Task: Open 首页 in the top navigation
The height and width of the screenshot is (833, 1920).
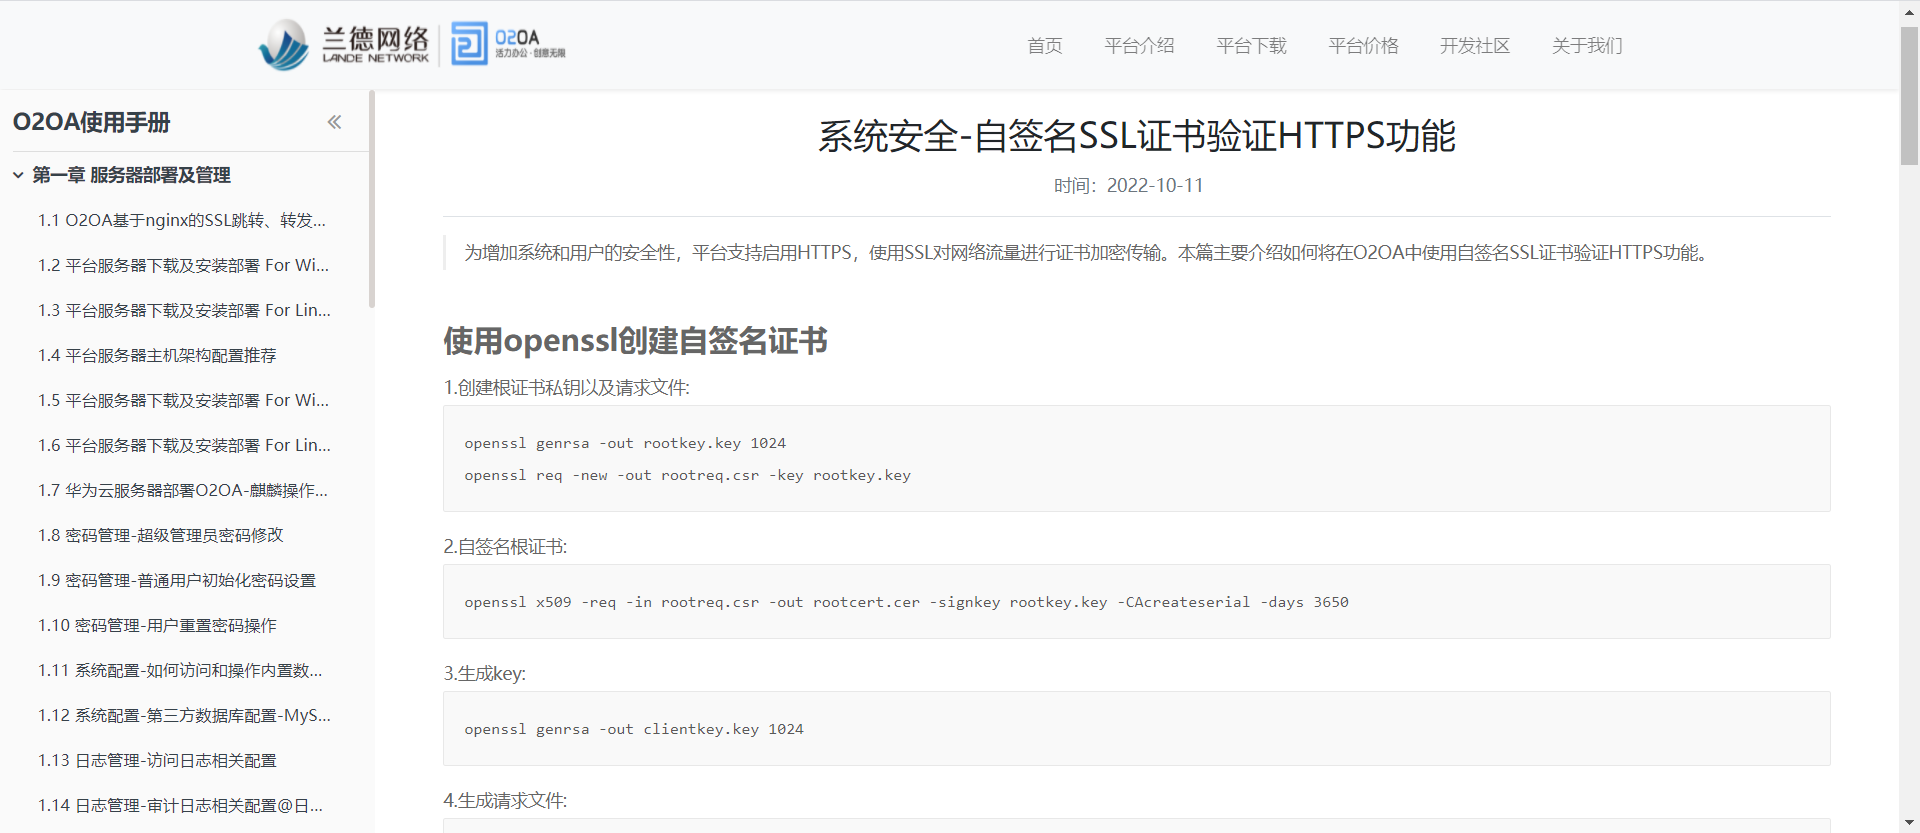Action: [x=1044, y=46]
